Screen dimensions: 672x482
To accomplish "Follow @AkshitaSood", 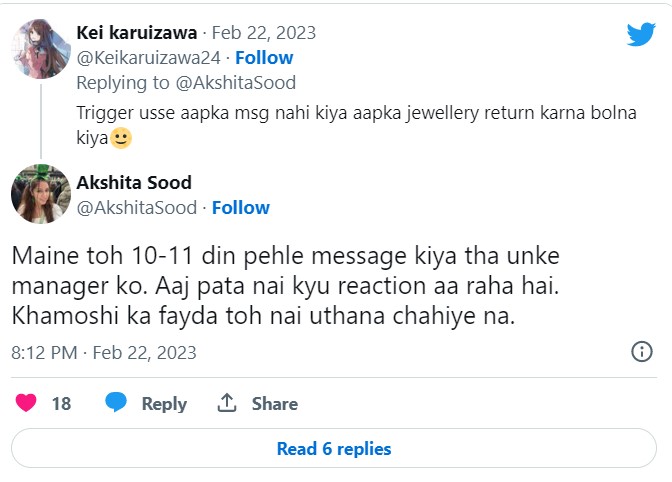I will click(241, 207).
